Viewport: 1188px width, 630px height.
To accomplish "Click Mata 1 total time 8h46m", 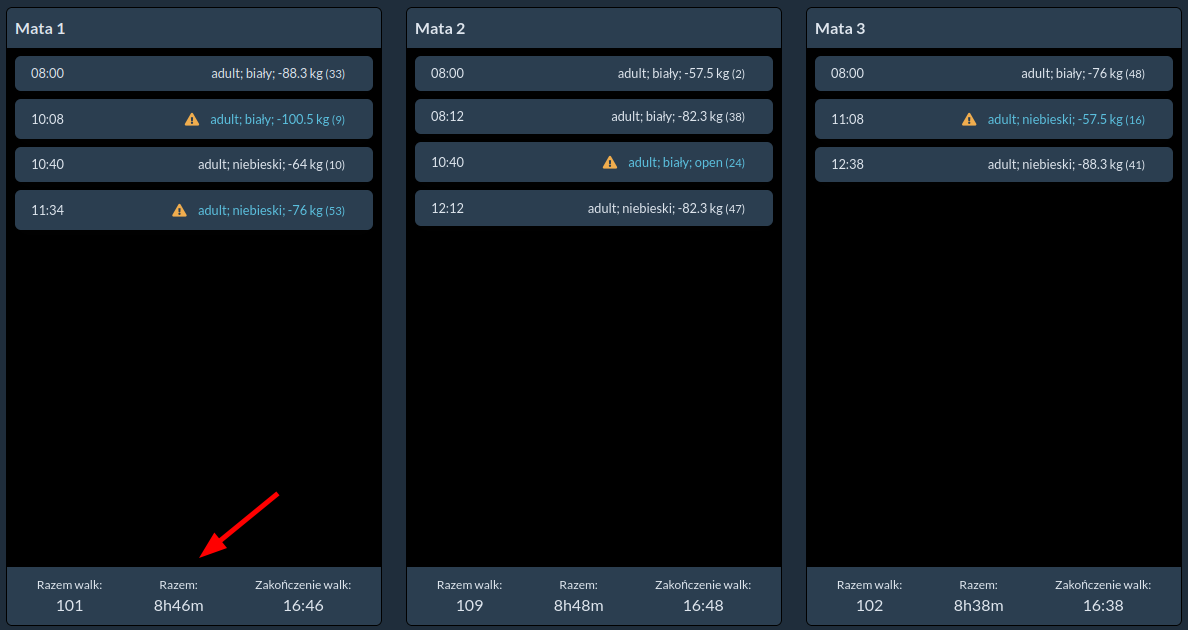I will point(178,605).
